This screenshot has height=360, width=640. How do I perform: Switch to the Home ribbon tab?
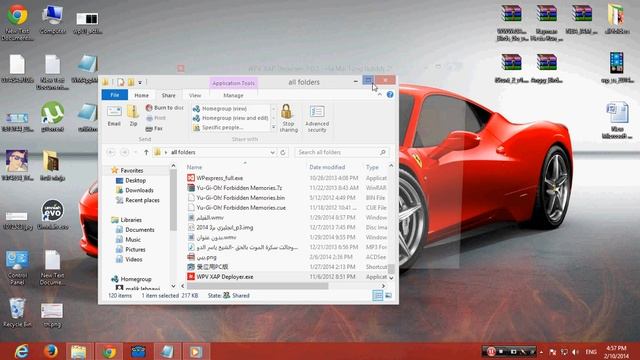click(142, 95)
